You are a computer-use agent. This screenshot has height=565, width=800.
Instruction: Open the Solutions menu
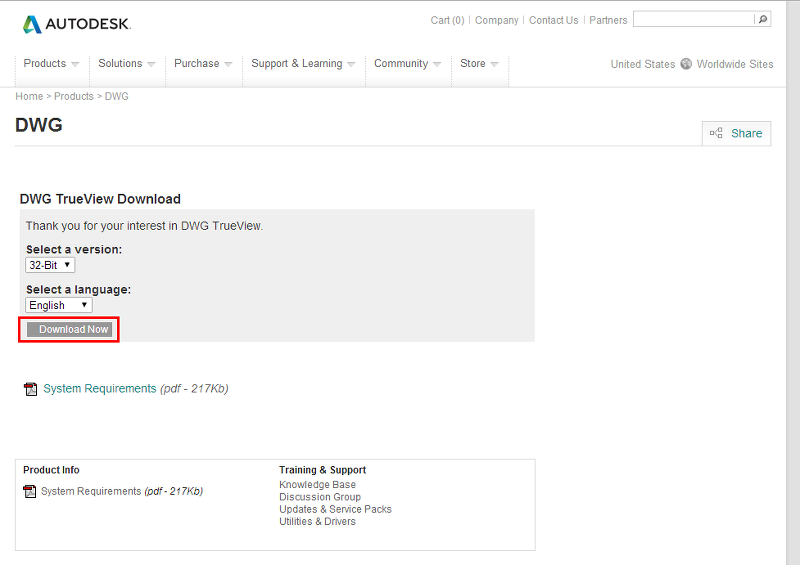coord(127,64)
